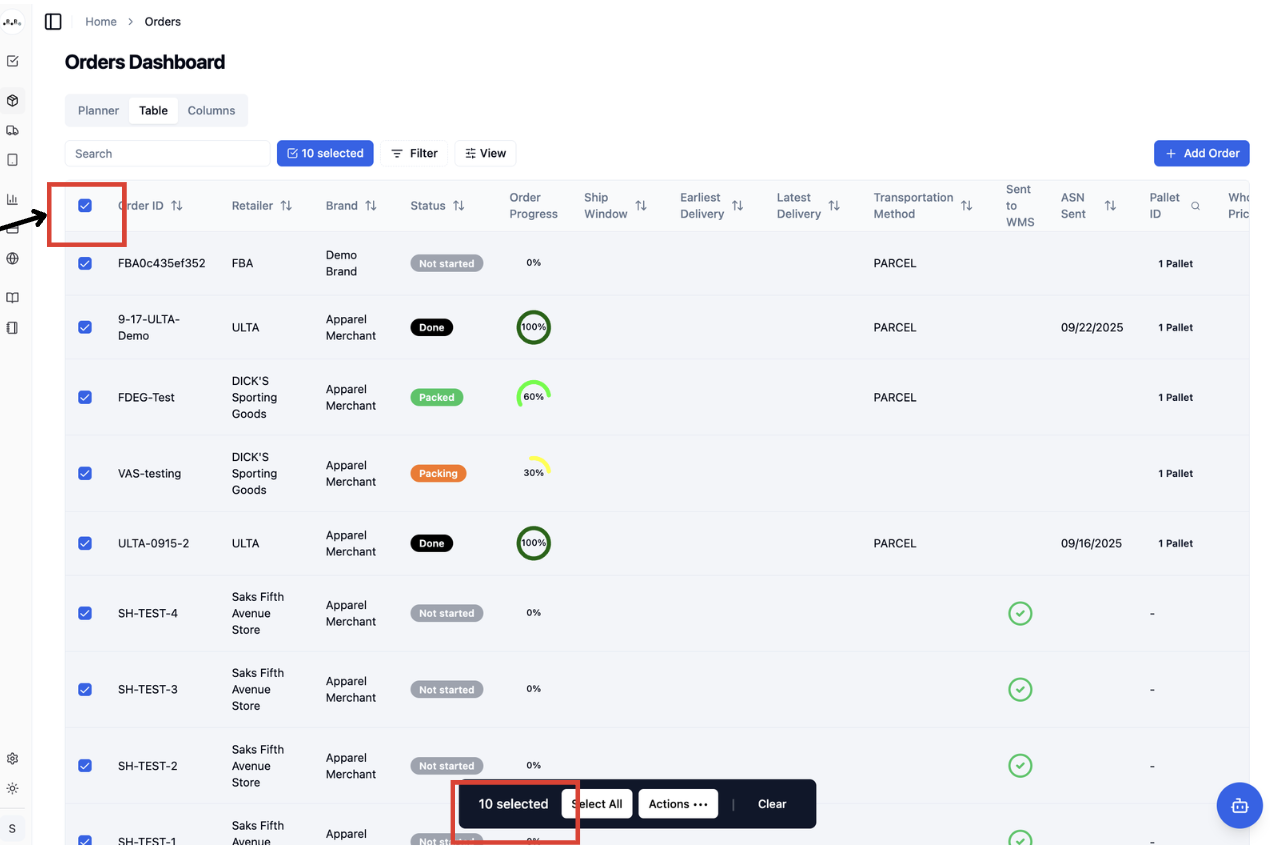Open the bar chart analytics sidebar icon
The image size is (1270, 868).
click(x=12, y=199)
